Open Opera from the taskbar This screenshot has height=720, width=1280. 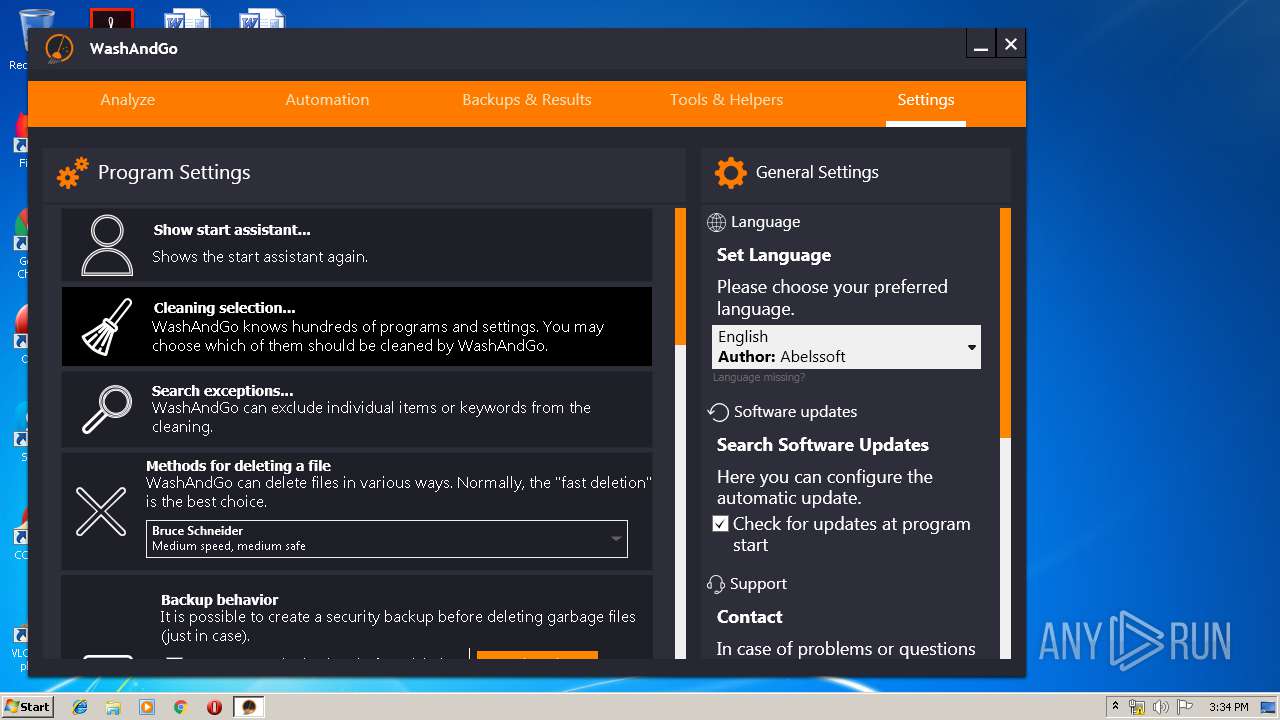click(214, 707)
